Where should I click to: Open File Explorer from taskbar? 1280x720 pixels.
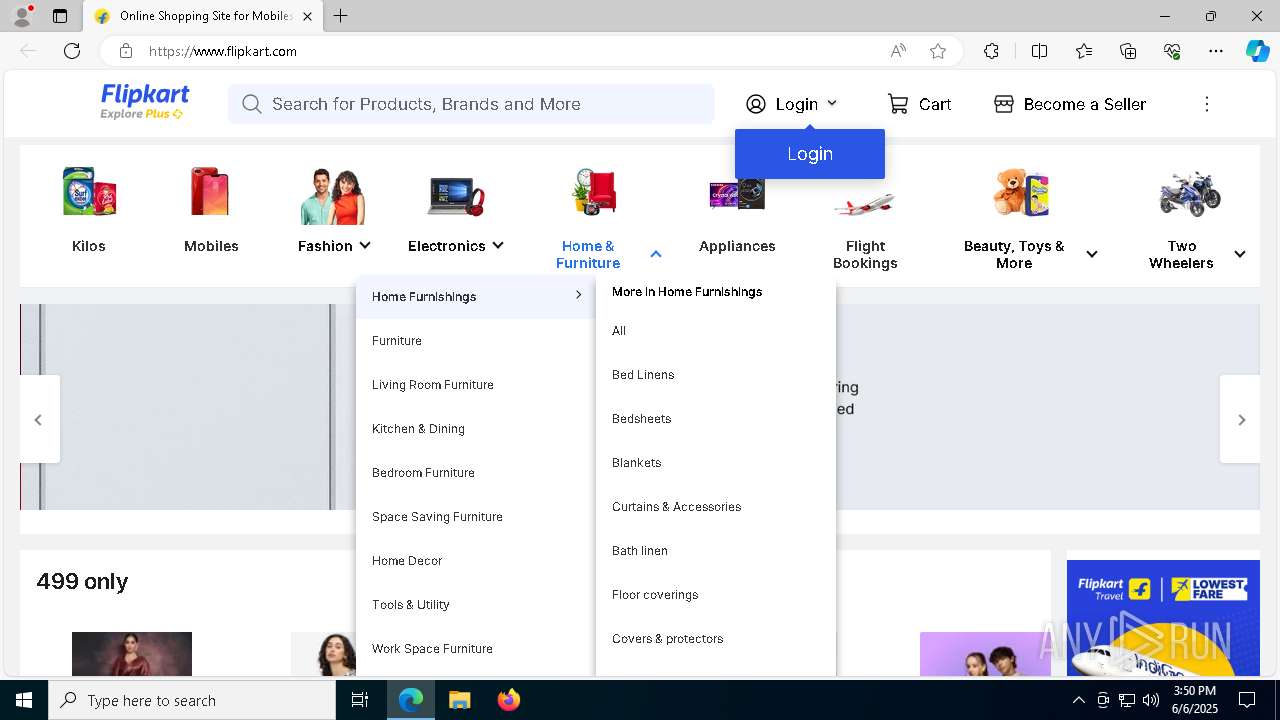pos(459,700)
